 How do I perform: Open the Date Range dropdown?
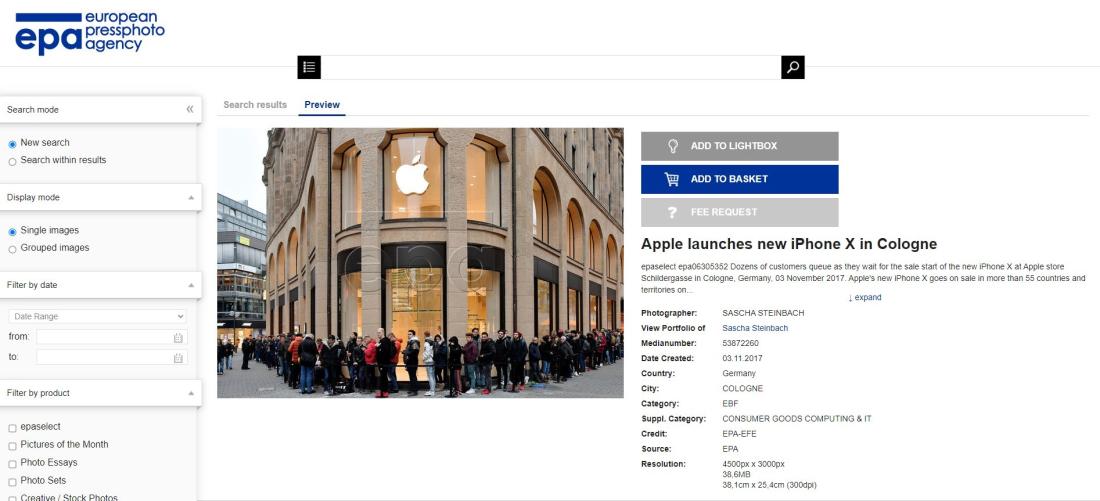click(98, 316)
